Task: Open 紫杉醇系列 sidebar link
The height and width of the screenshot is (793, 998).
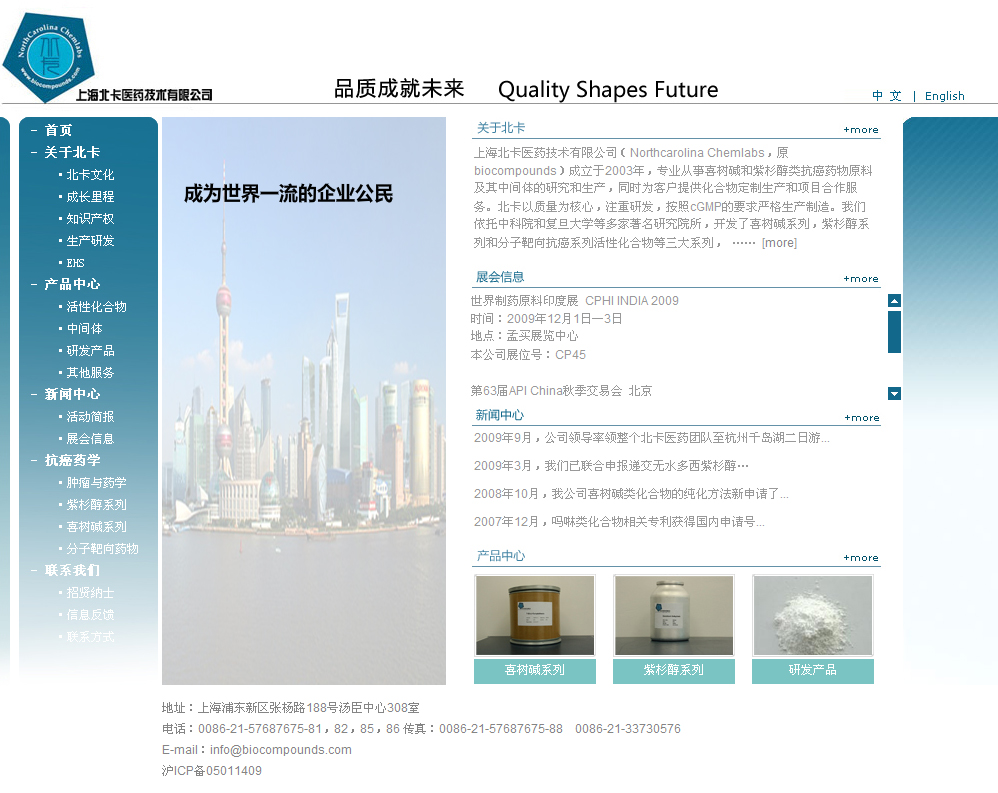Action: point(96,505)
